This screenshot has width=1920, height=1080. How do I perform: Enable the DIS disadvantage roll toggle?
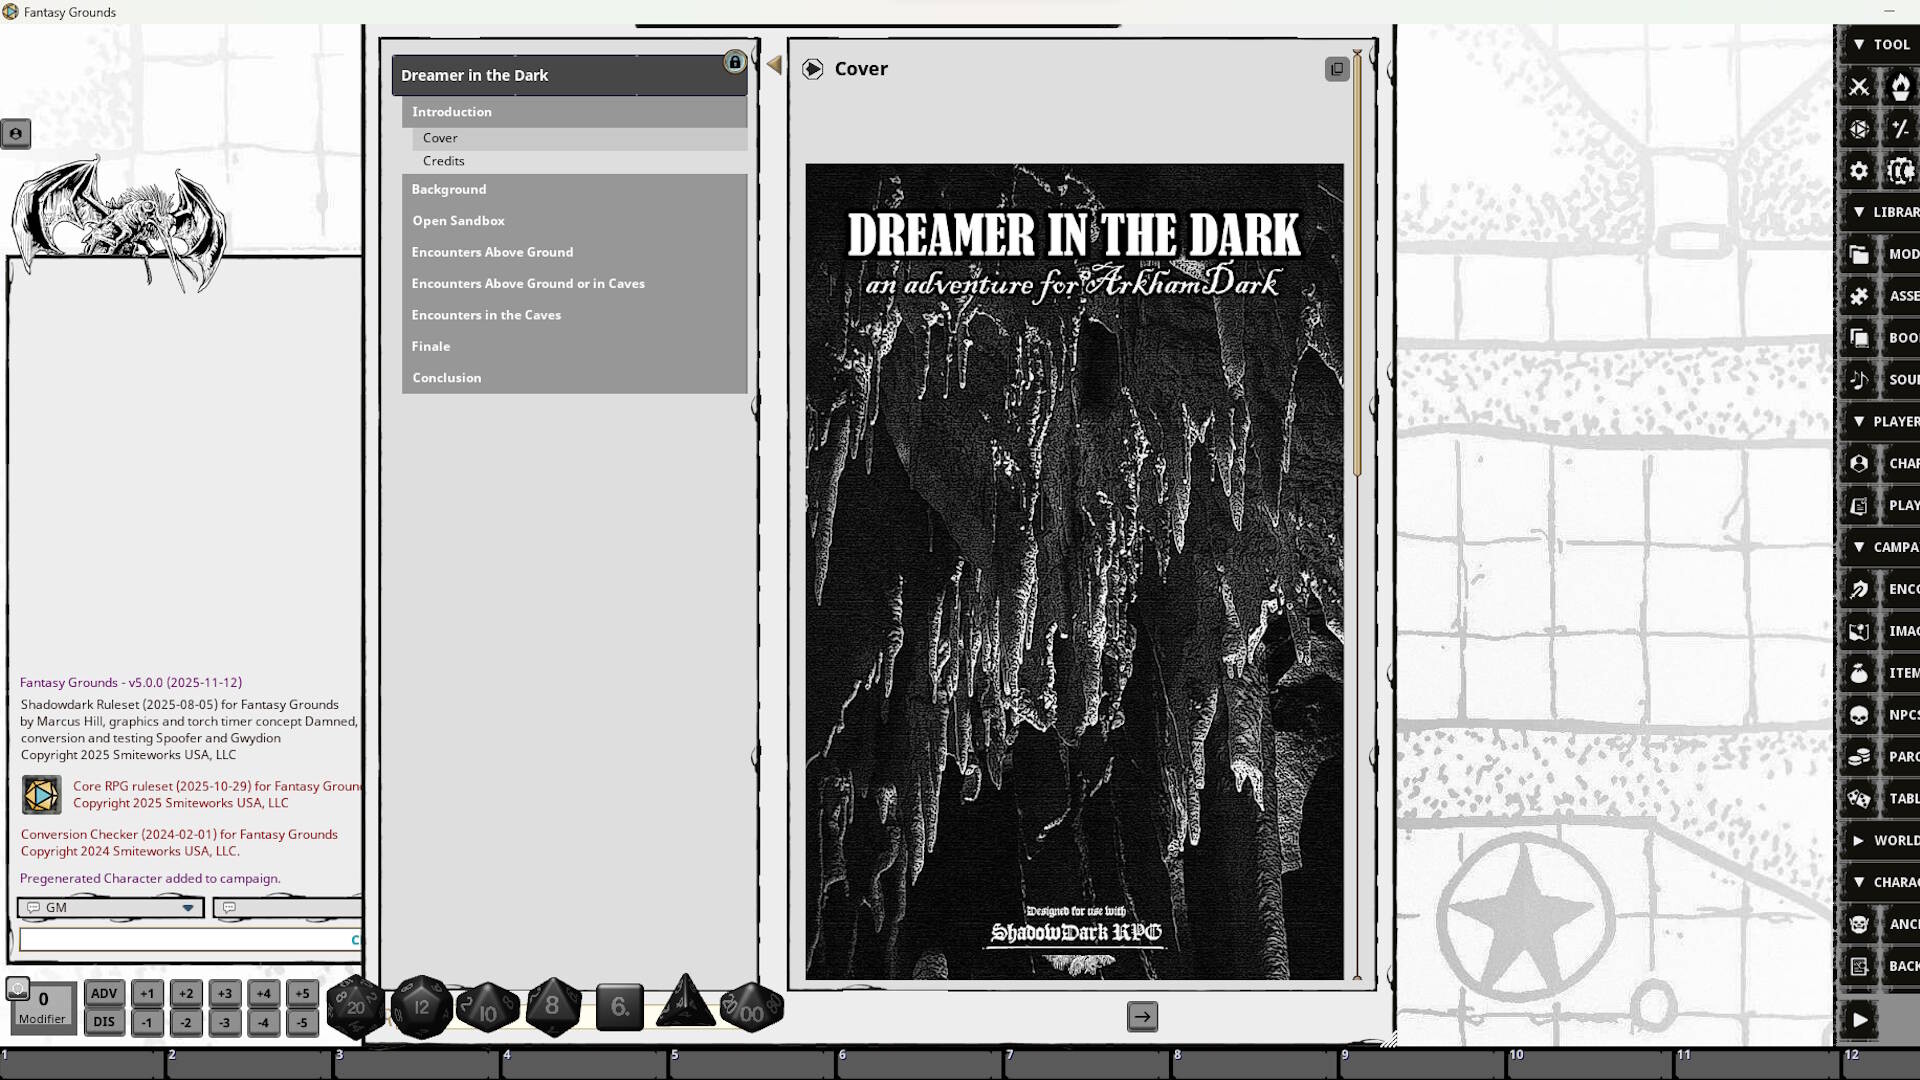(x=104, y=1022)
